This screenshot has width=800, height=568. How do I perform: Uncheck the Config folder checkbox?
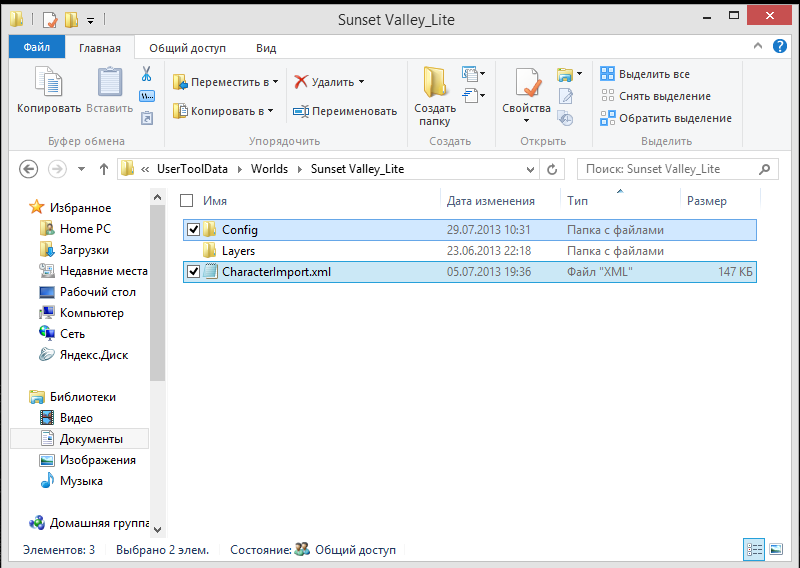(x=194, y=230)
